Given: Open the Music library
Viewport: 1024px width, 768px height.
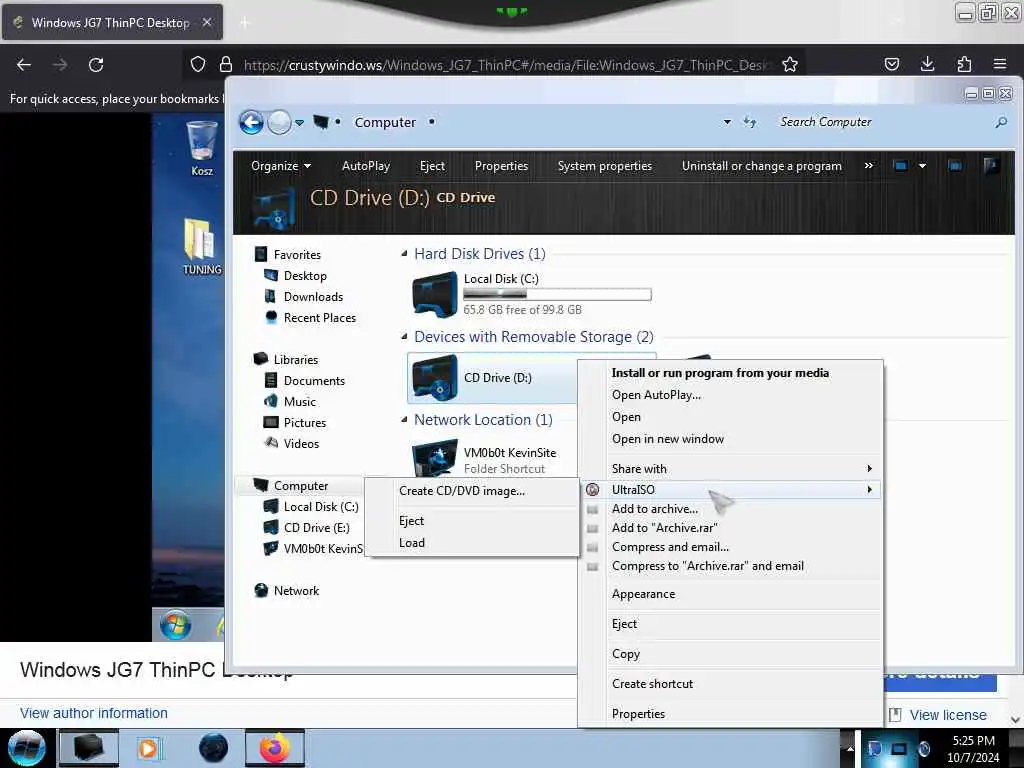Looking at the screenshot, I should (x=300, y=402).
